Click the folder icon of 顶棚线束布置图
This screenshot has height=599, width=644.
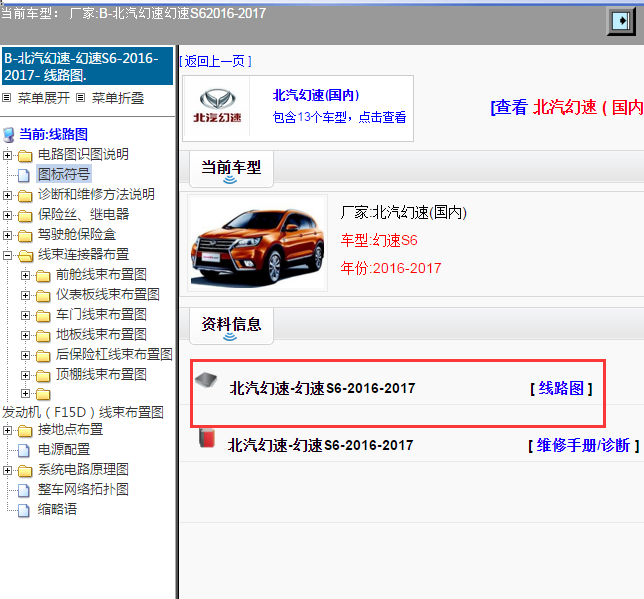tap(43, 376)
